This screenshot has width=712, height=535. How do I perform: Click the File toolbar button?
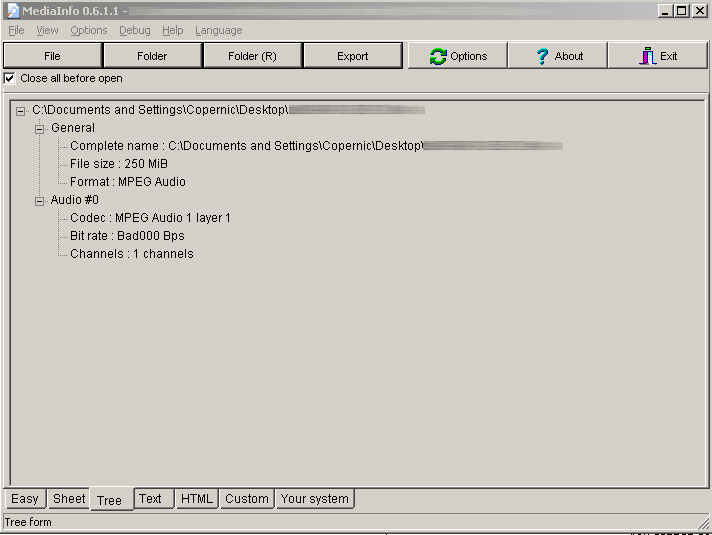[52, 56]
